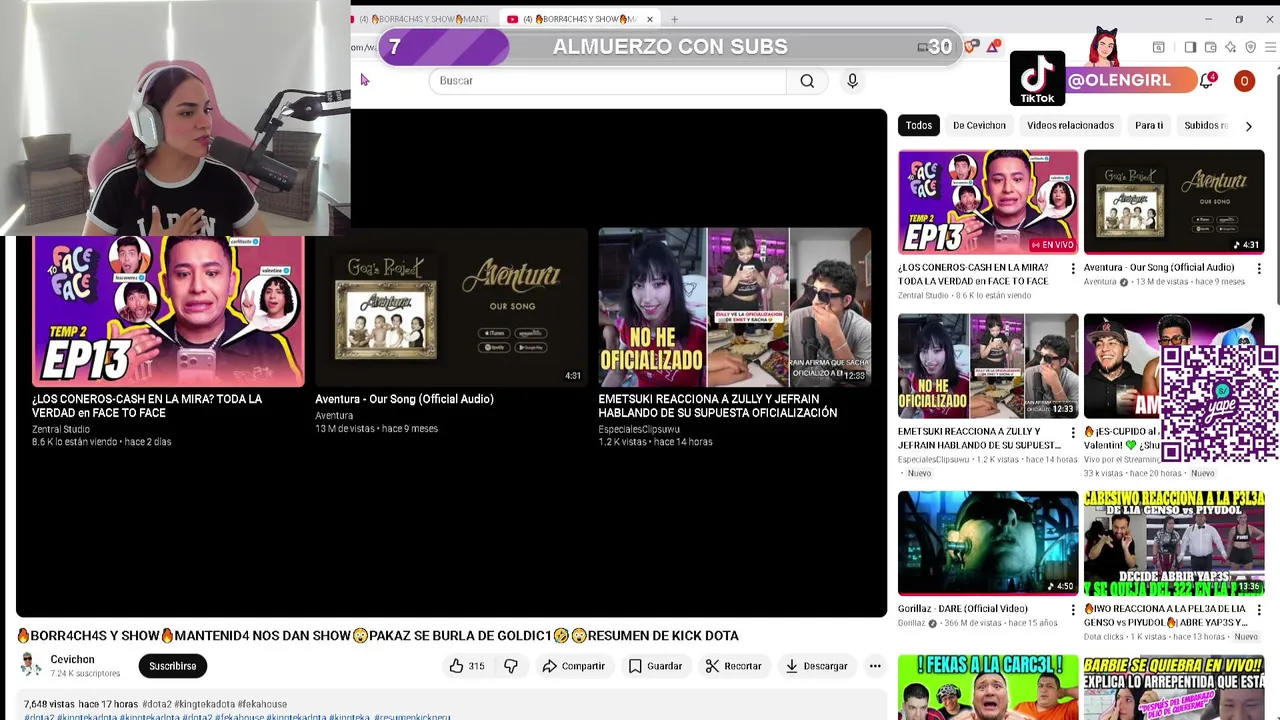This screenshot has height=720, width=1280.
Task: Like the video with 315 likes
Action: click(x=466, y=666)
